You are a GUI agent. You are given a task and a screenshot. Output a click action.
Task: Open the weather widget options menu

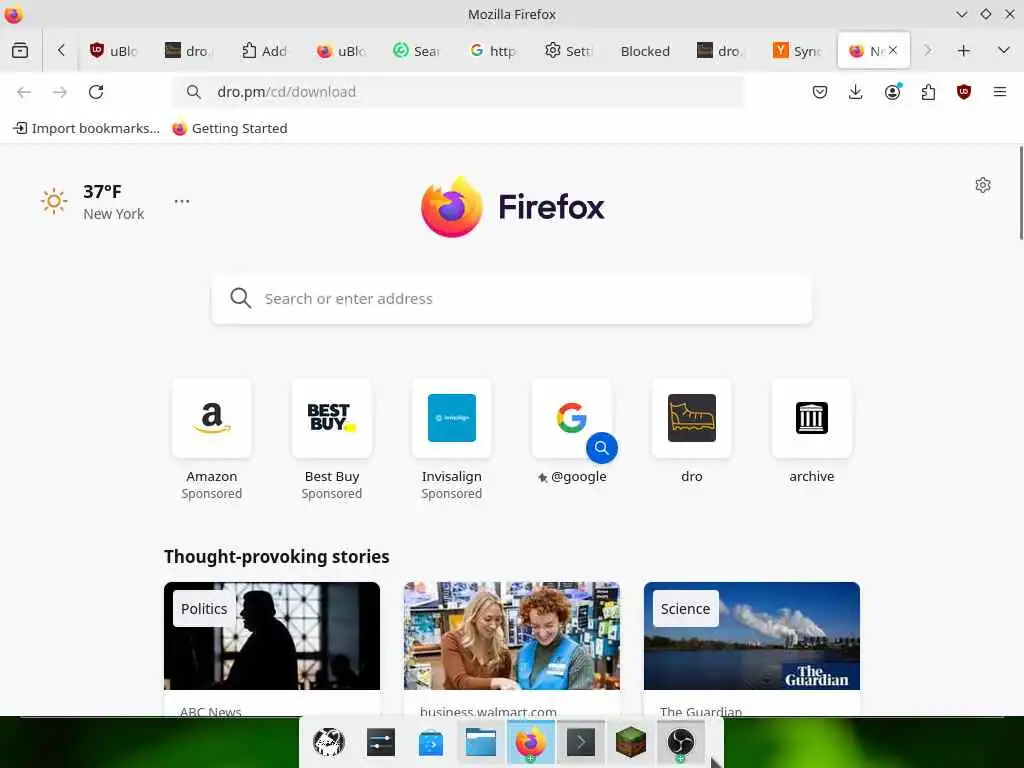pyautogui.click(x=182, y=201)
